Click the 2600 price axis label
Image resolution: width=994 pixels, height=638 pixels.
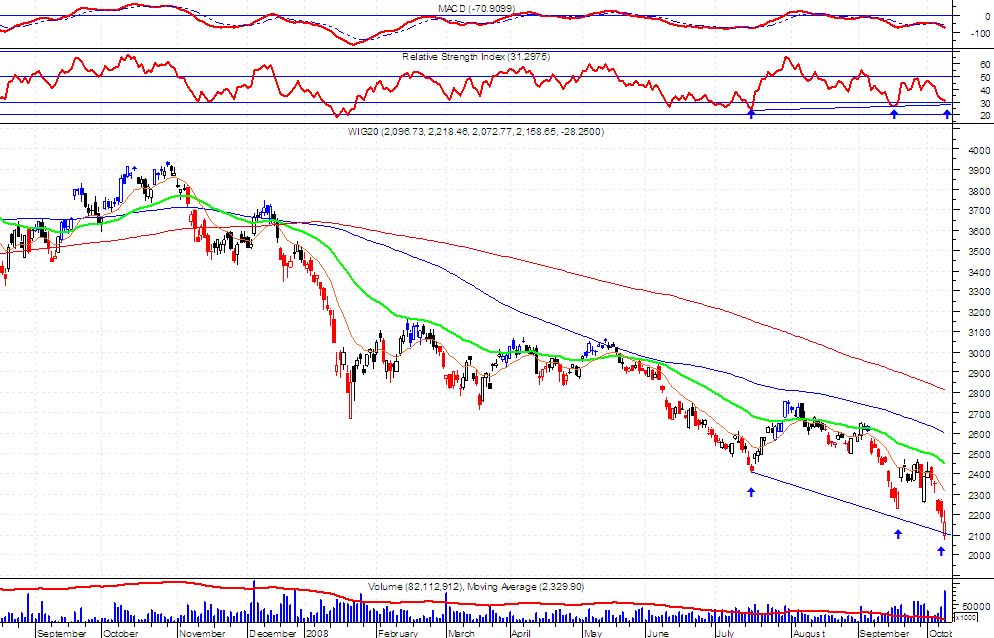point(979,434)
